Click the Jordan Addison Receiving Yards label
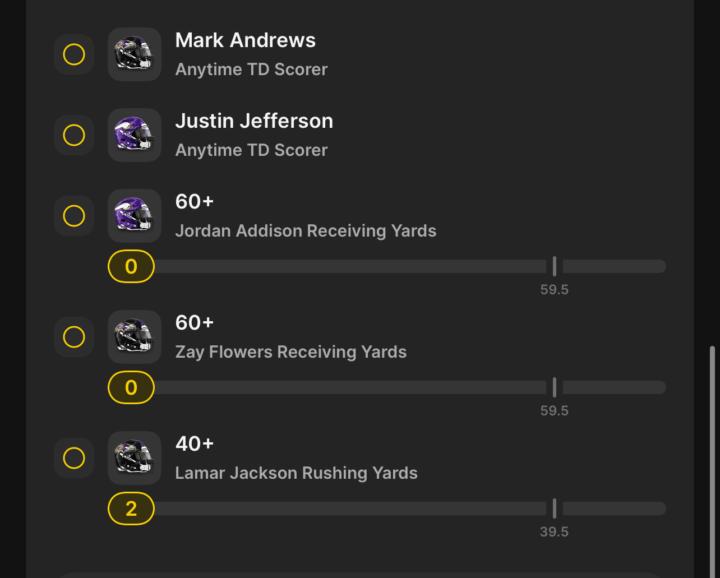 click(305, 231)
